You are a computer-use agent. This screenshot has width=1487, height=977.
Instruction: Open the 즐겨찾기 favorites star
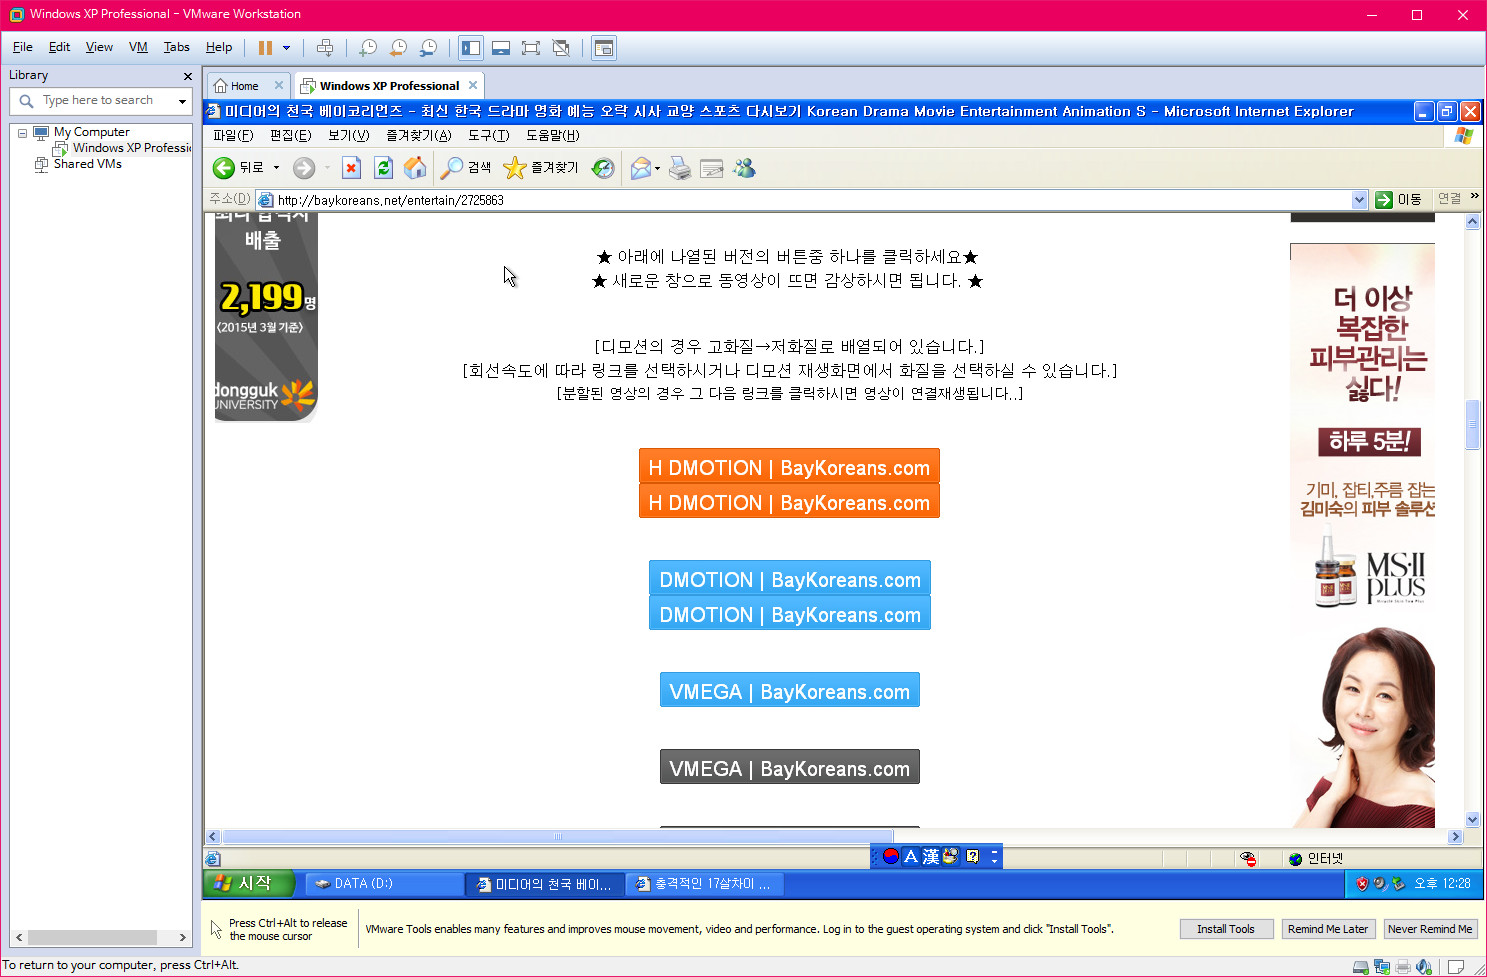click(x=541, y=168)
